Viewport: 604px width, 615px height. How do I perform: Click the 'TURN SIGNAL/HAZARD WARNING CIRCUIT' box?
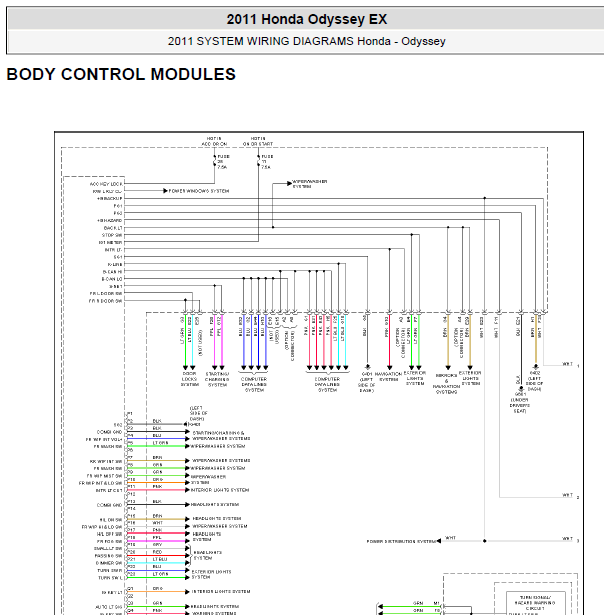click(536, 603)
